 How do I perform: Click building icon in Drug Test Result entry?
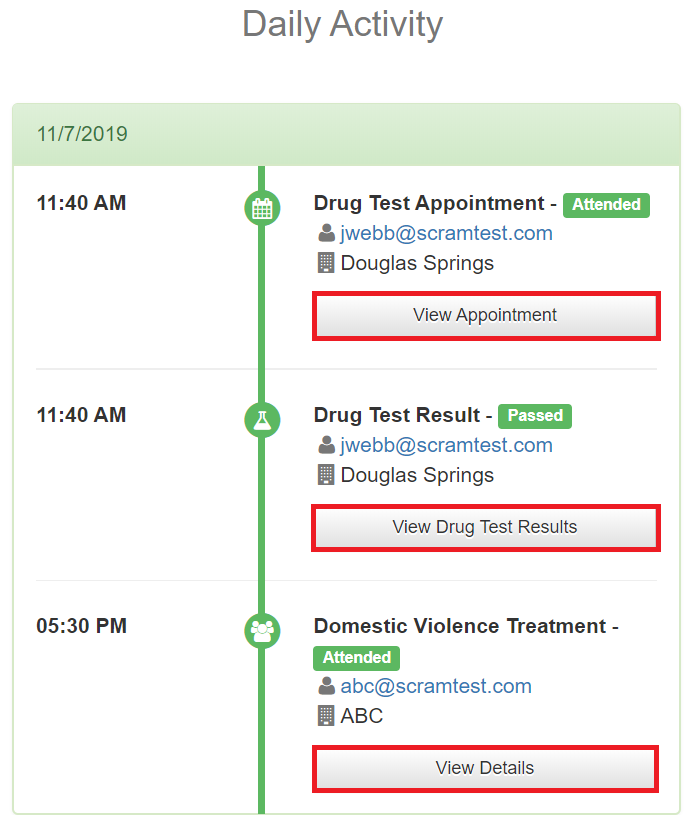326,475
